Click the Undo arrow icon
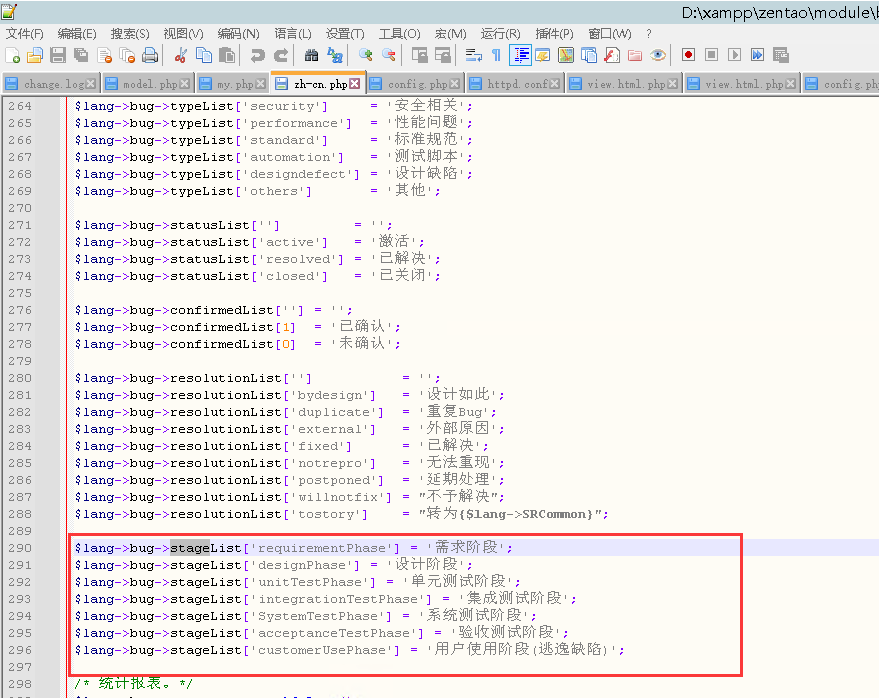Viewport: 879px width, 698px height. (258, 55)
